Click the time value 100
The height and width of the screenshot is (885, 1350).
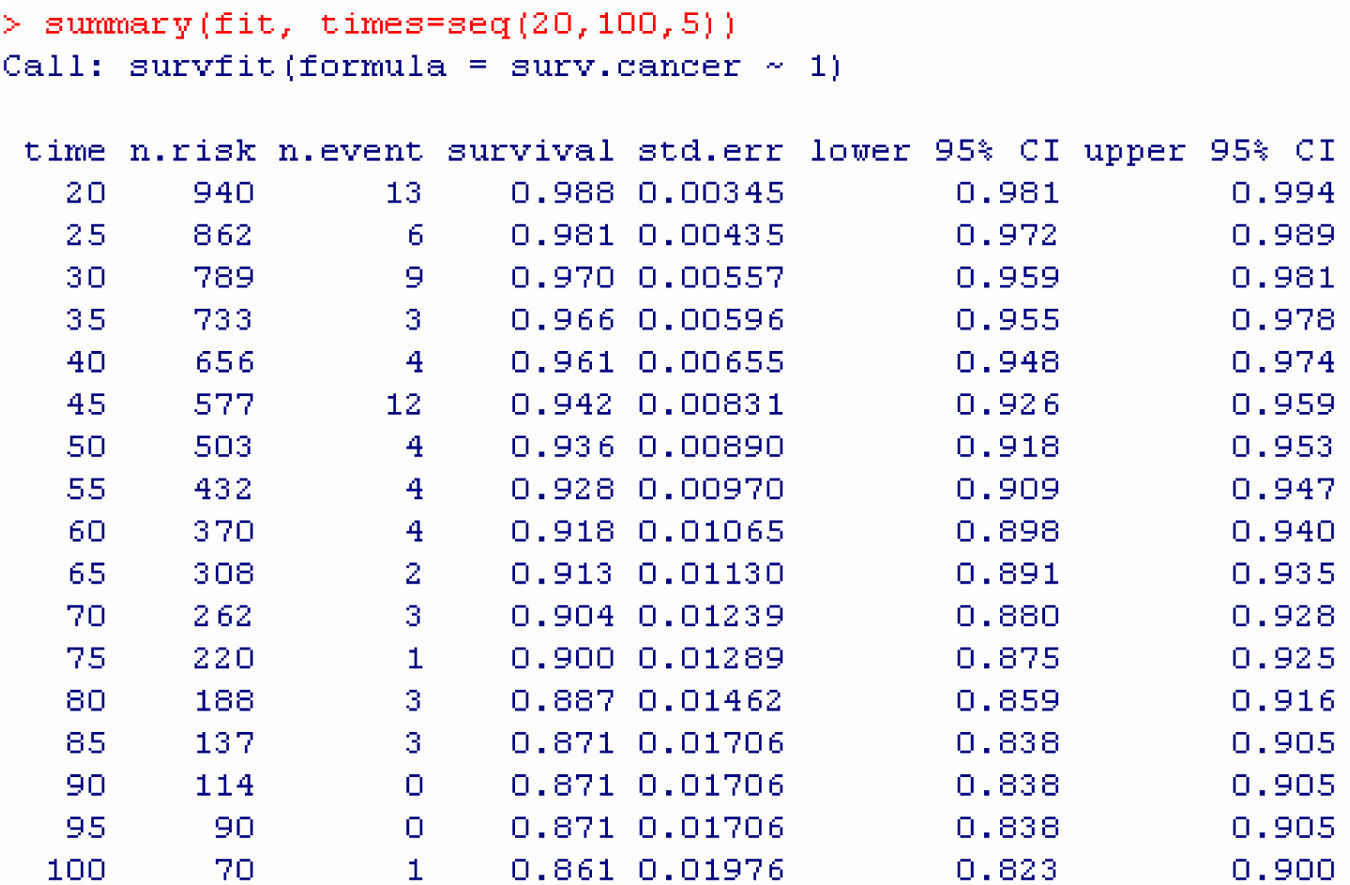[75, 869]
